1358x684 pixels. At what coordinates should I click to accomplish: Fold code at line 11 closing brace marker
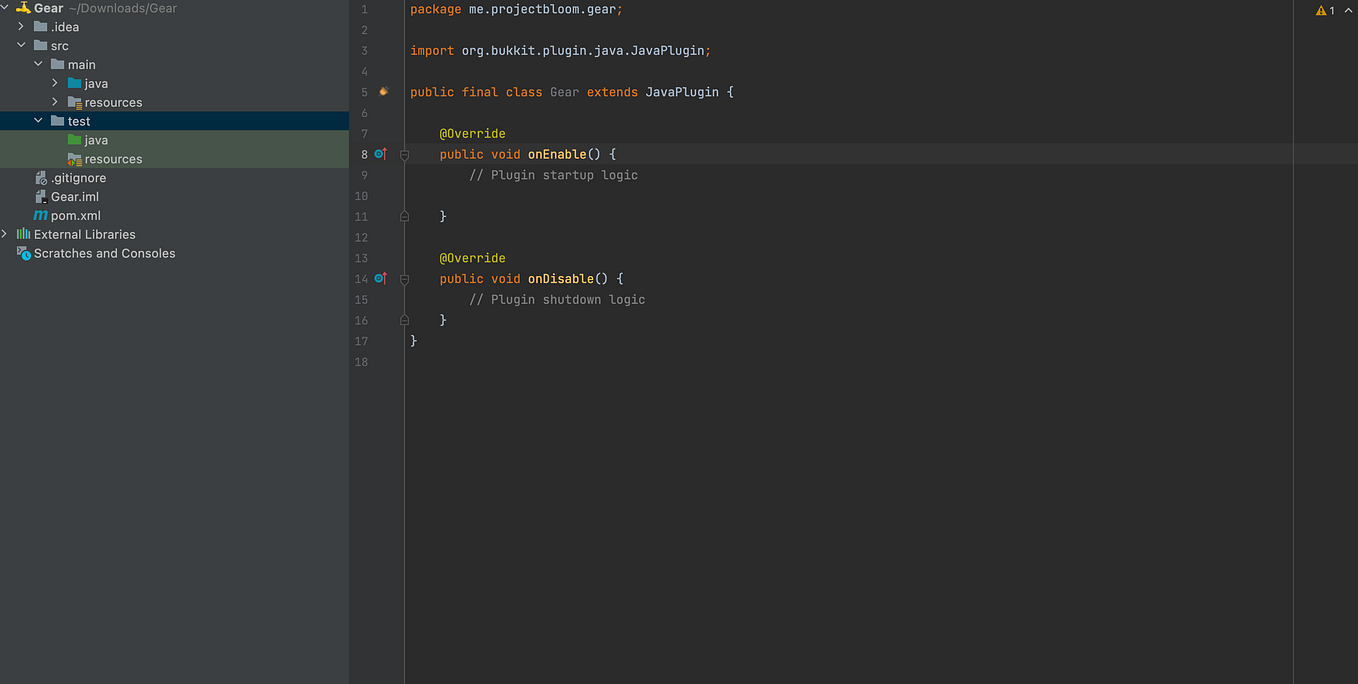(x=404, y=216)
